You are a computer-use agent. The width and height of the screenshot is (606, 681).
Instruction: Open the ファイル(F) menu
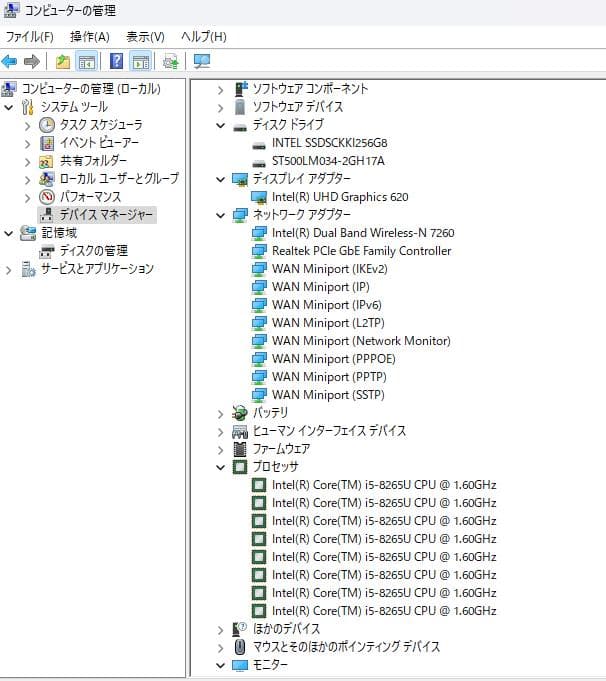click(x=30, y=37)
